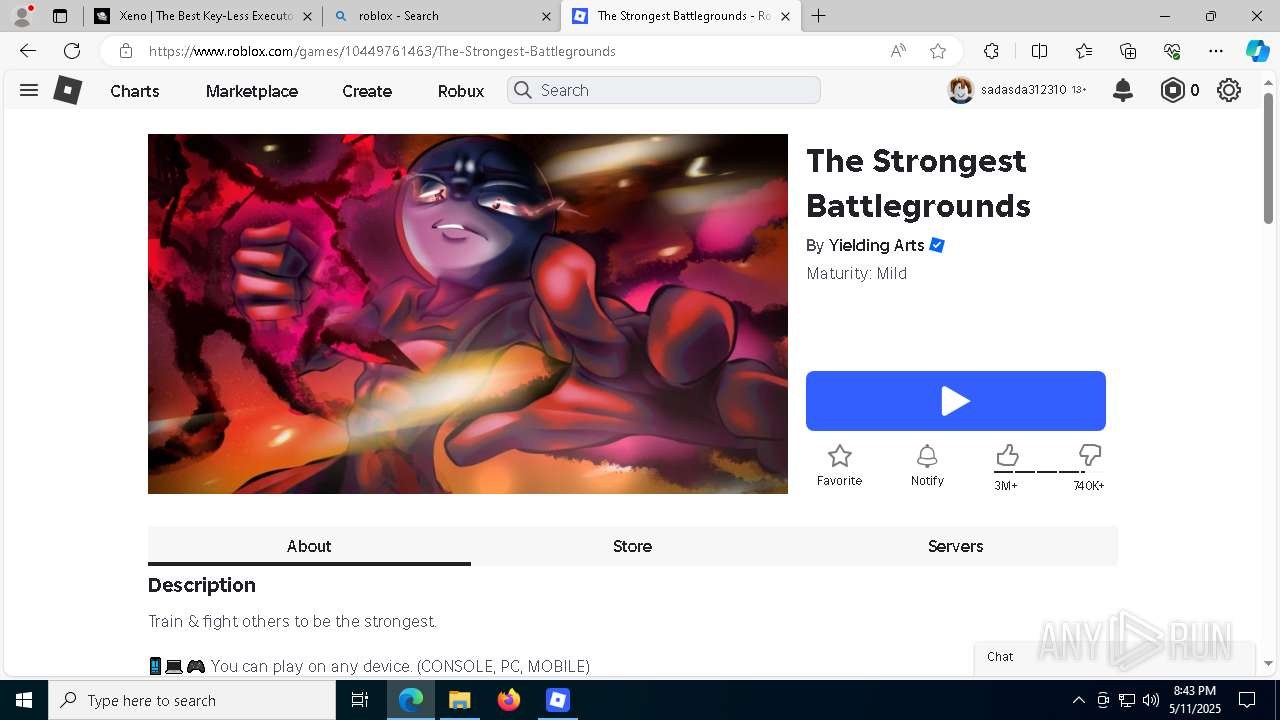Click the username sadasda312310
1280x720 pixels.
click(x=1023, y=90)
